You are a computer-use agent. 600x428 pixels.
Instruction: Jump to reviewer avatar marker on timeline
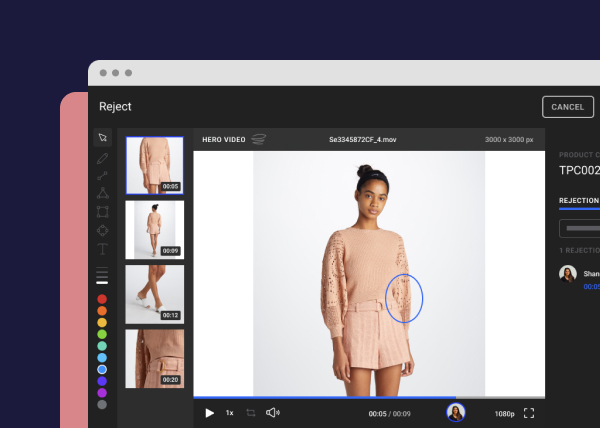coord(456,413)
